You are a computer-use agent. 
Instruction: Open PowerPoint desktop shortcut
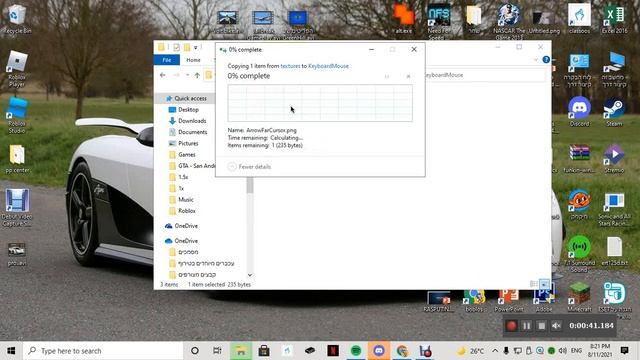pos(509,300)
